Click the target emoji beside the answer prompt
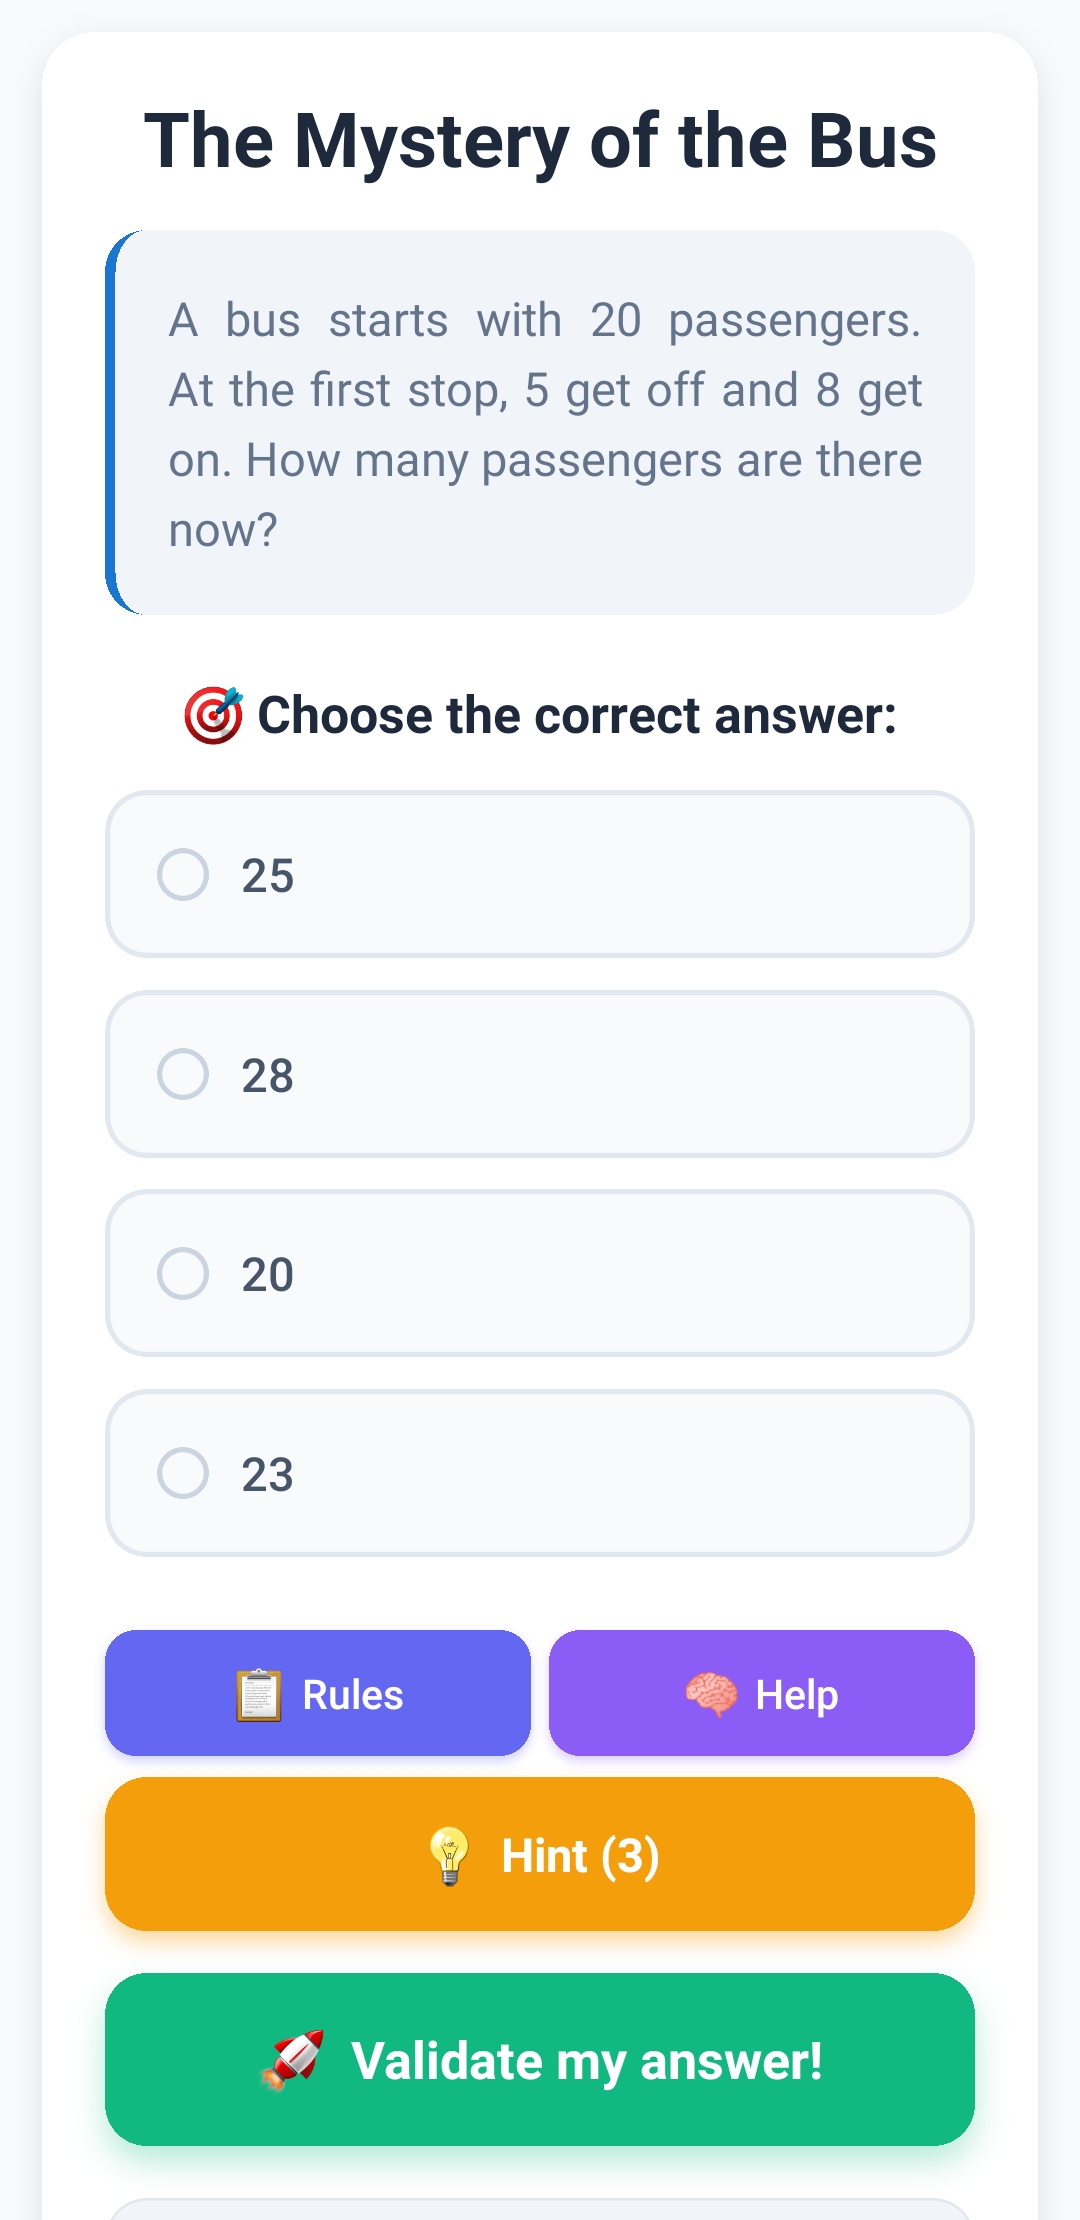This screenshot has width=1080, height=2220. 213,715
